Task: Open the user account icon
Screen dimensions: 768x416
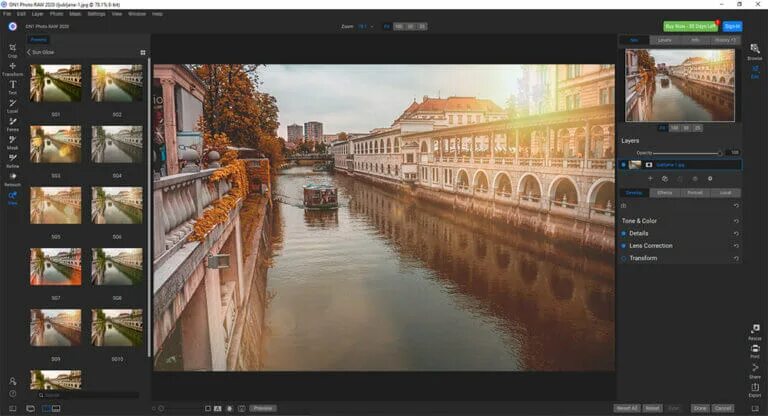Action: (13, 381)
